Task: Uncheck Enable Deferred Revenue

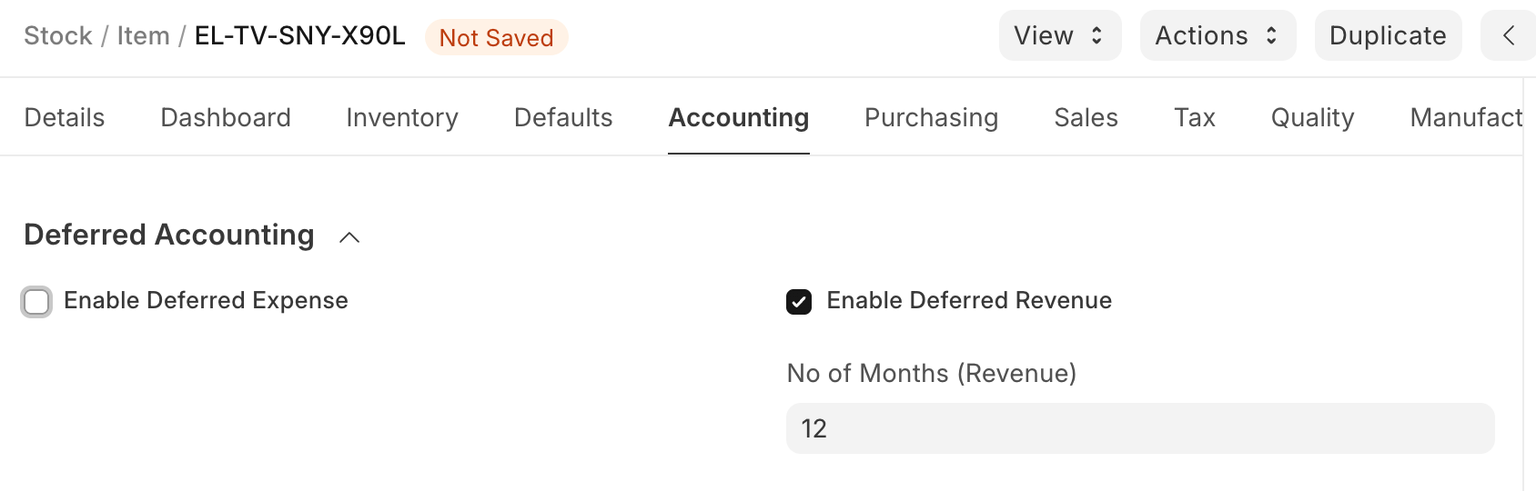Action: (799, 301)
